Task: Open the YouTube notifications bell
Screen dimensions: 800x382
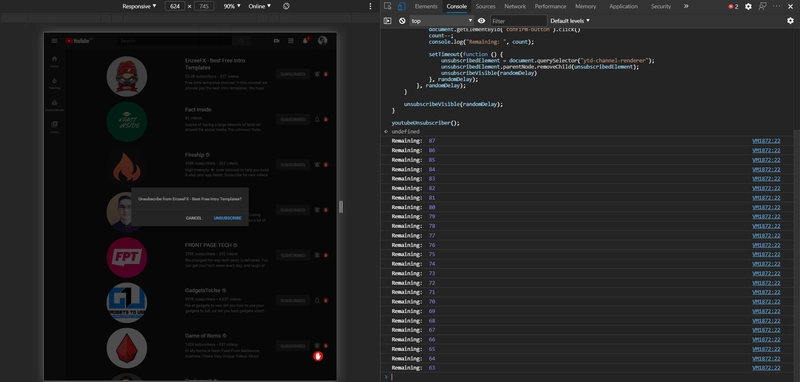Action: click(x=306, y=41)
